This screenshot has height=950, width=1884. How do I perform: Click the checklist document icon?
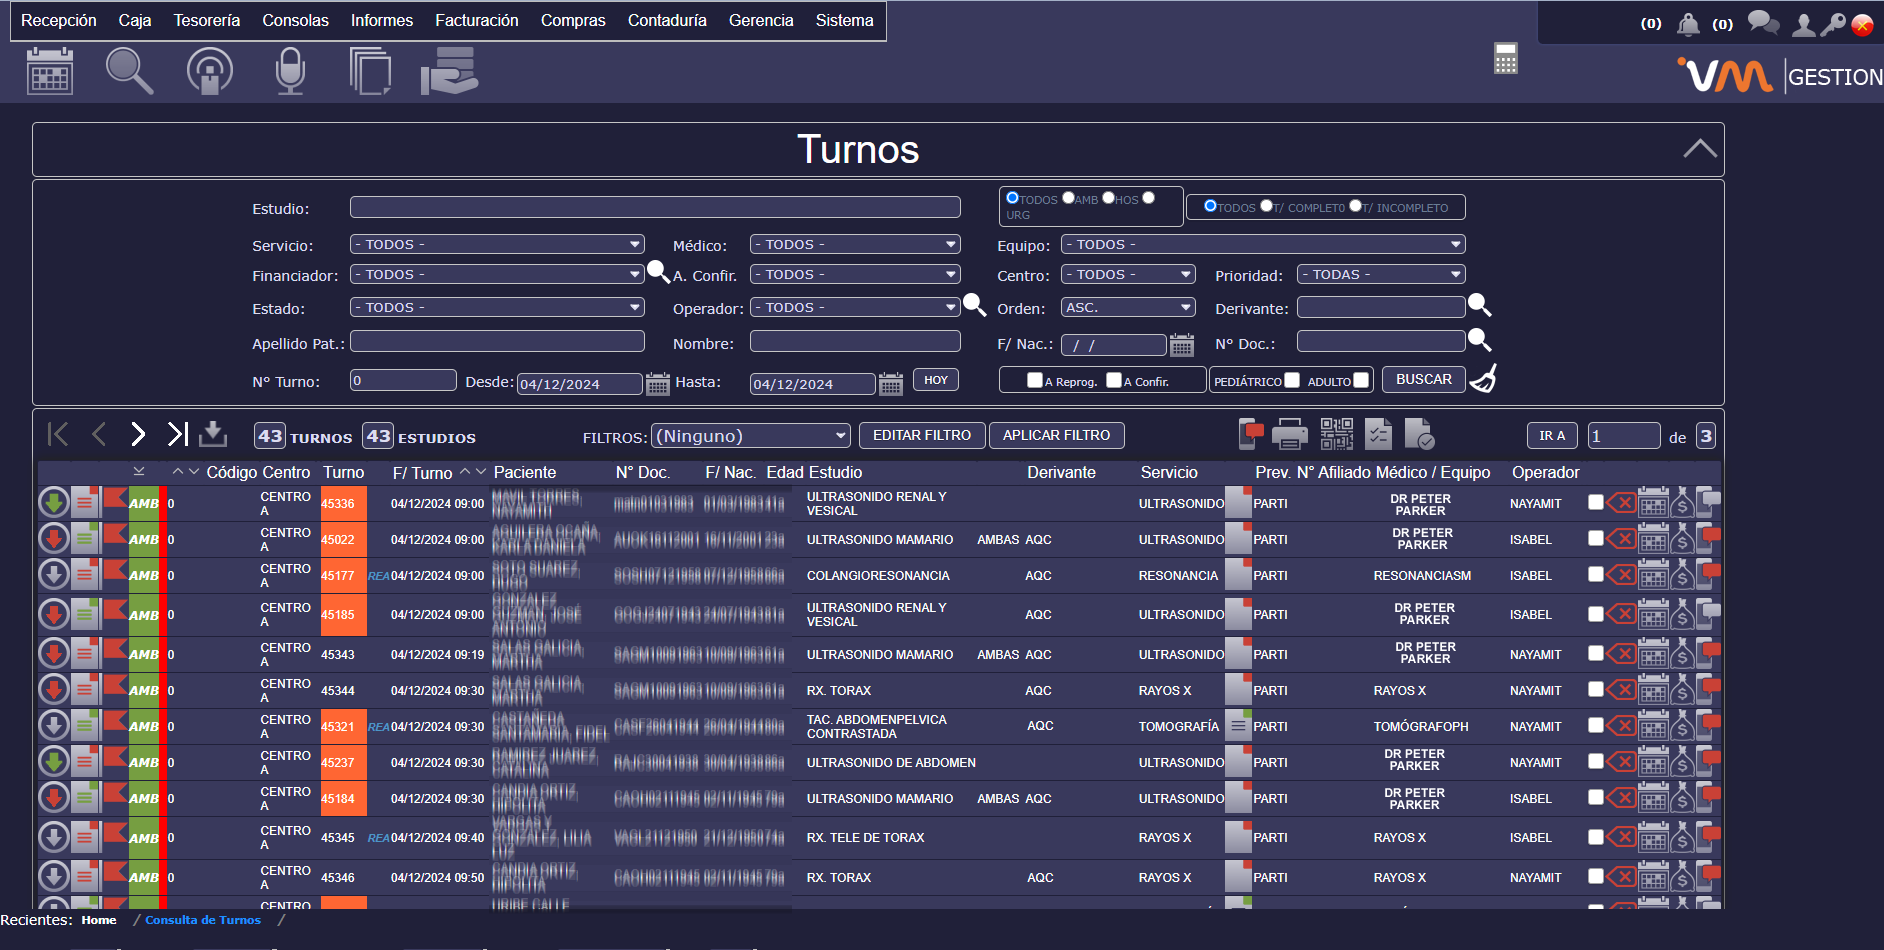(x=1378, y=434)
